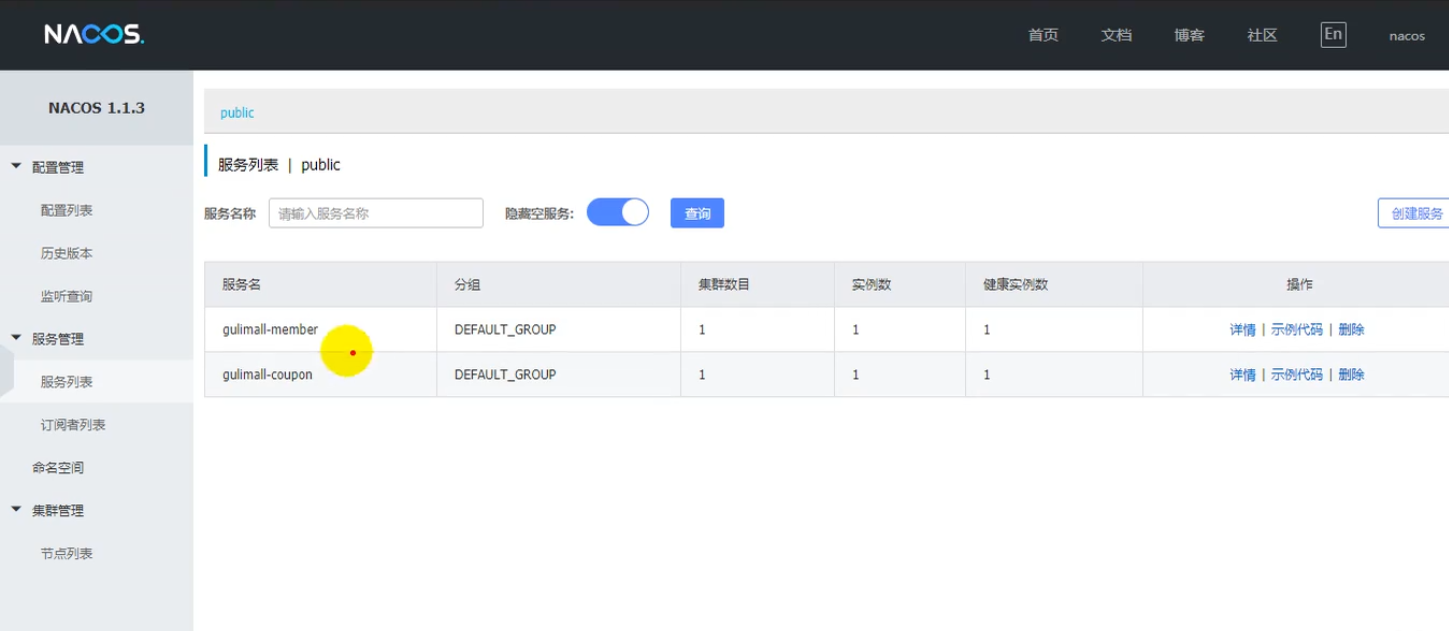
Task: Open 订阅者列表 in sidebar
Action: [x=73, y=425]
